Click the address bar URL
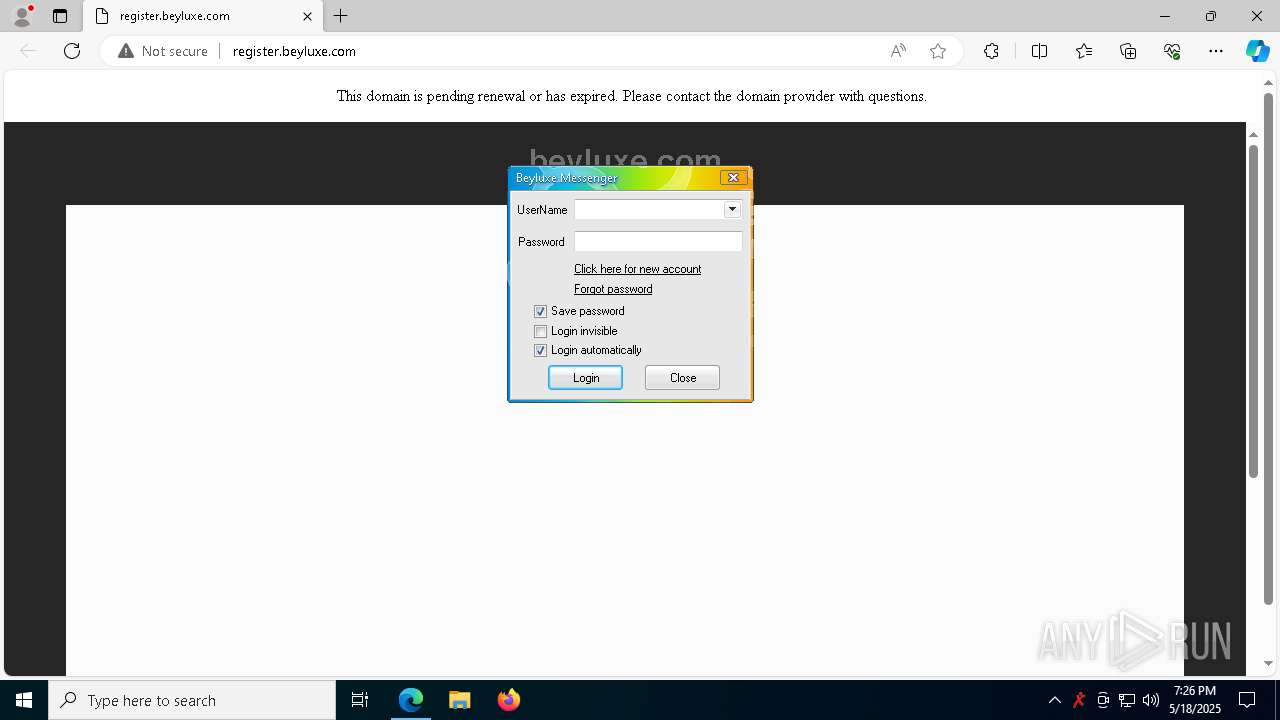The image size is (1280, 720). coord(294,51)
